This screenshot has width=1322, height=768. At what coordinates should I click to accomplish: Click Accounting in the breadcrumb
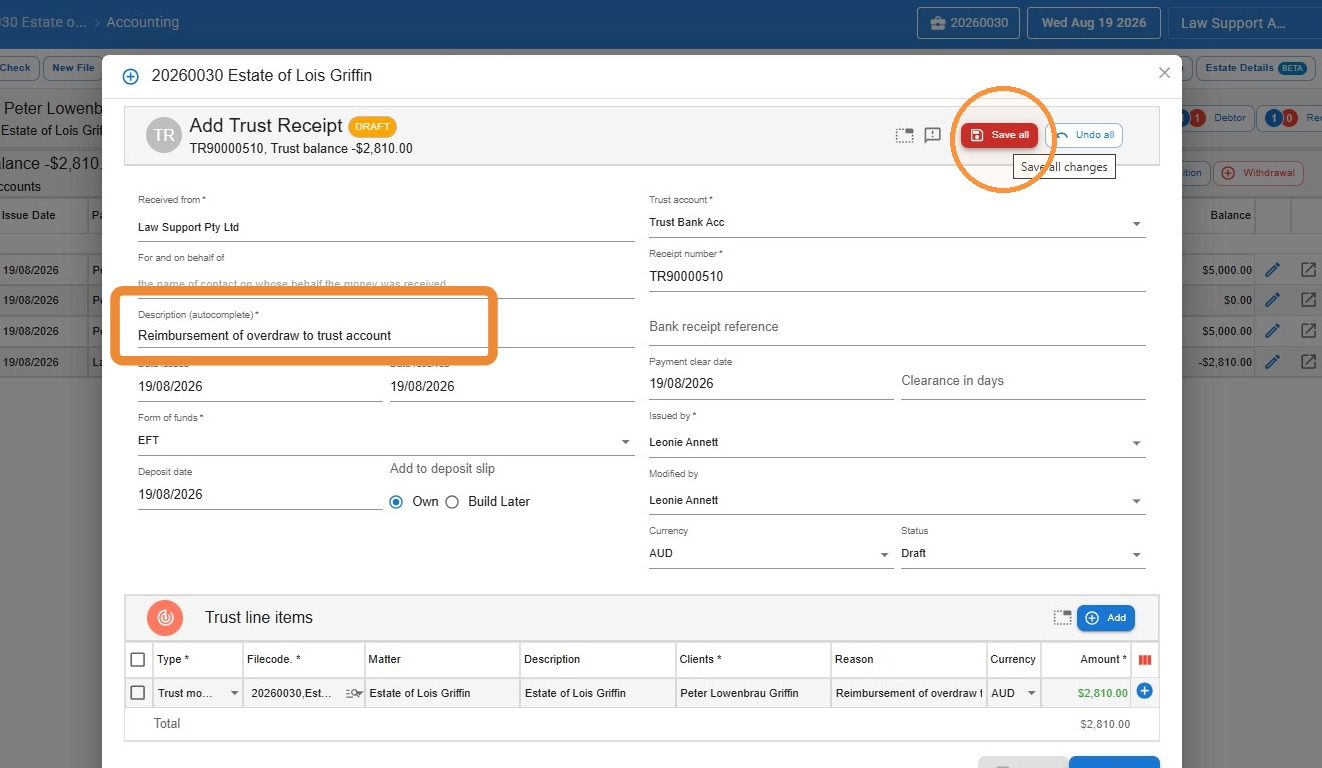click(x=143, y=22)
